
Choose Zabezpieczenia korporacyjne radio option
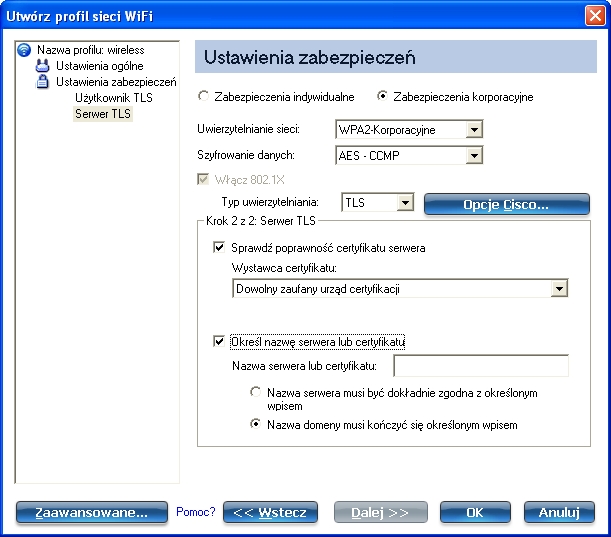pos(382,96)
